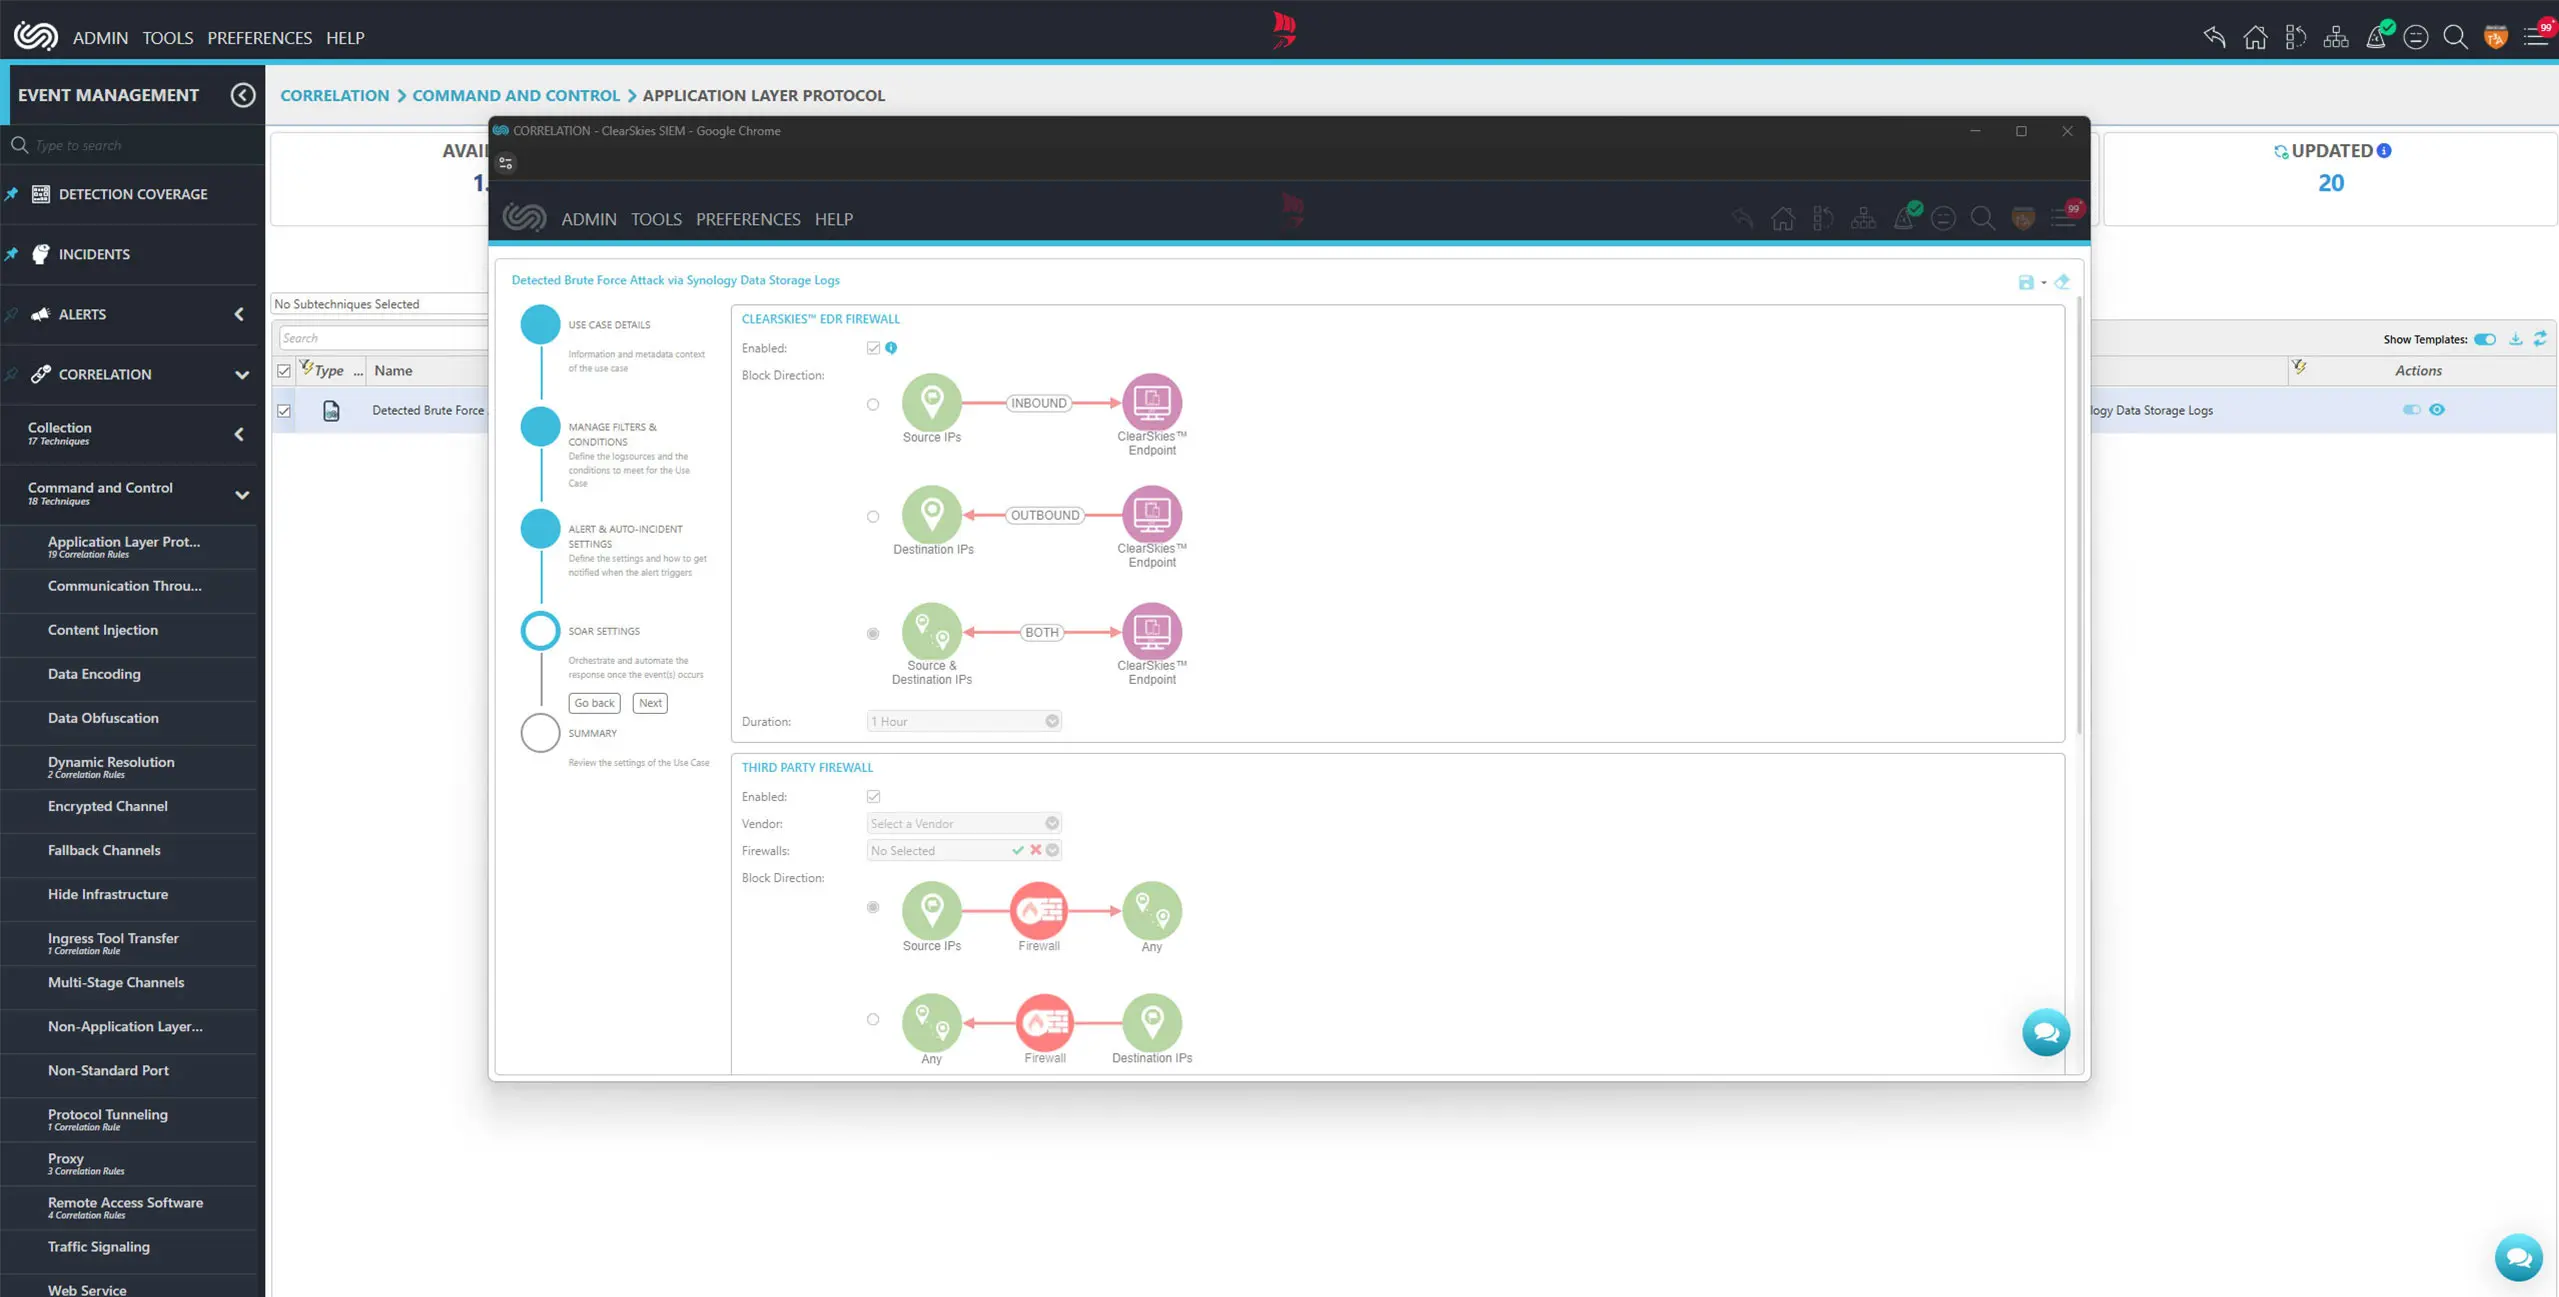This screenshot has width=2559, height=1297.
Task: Open the PREFERENCES menu in main bar
Action: (x=259, y=38)
